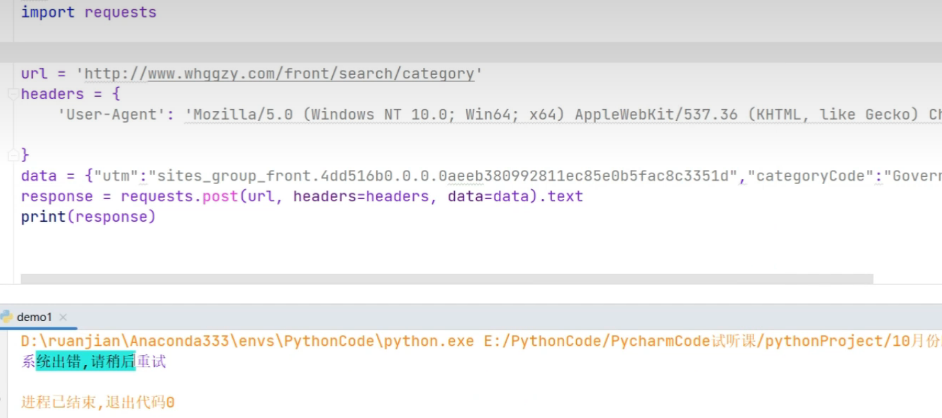Click the highlighted text 统出错,请稍后

tap(85, 362)
